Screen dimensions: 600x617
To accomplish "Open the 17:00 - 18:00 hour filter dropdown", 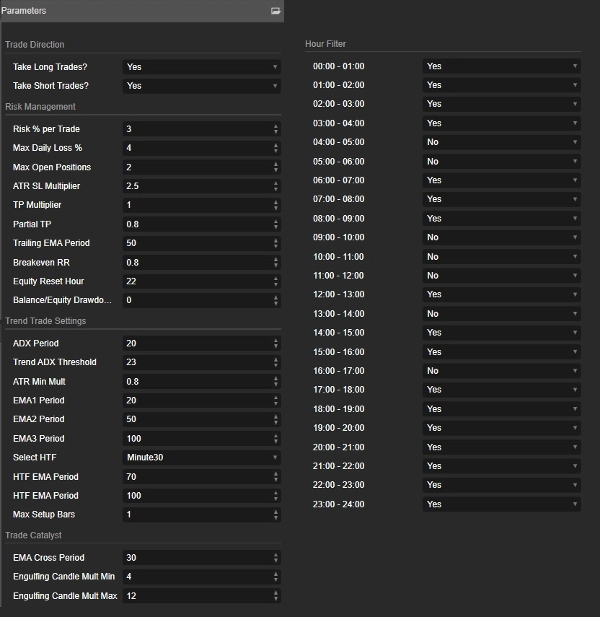I will [x=502, y=390].
